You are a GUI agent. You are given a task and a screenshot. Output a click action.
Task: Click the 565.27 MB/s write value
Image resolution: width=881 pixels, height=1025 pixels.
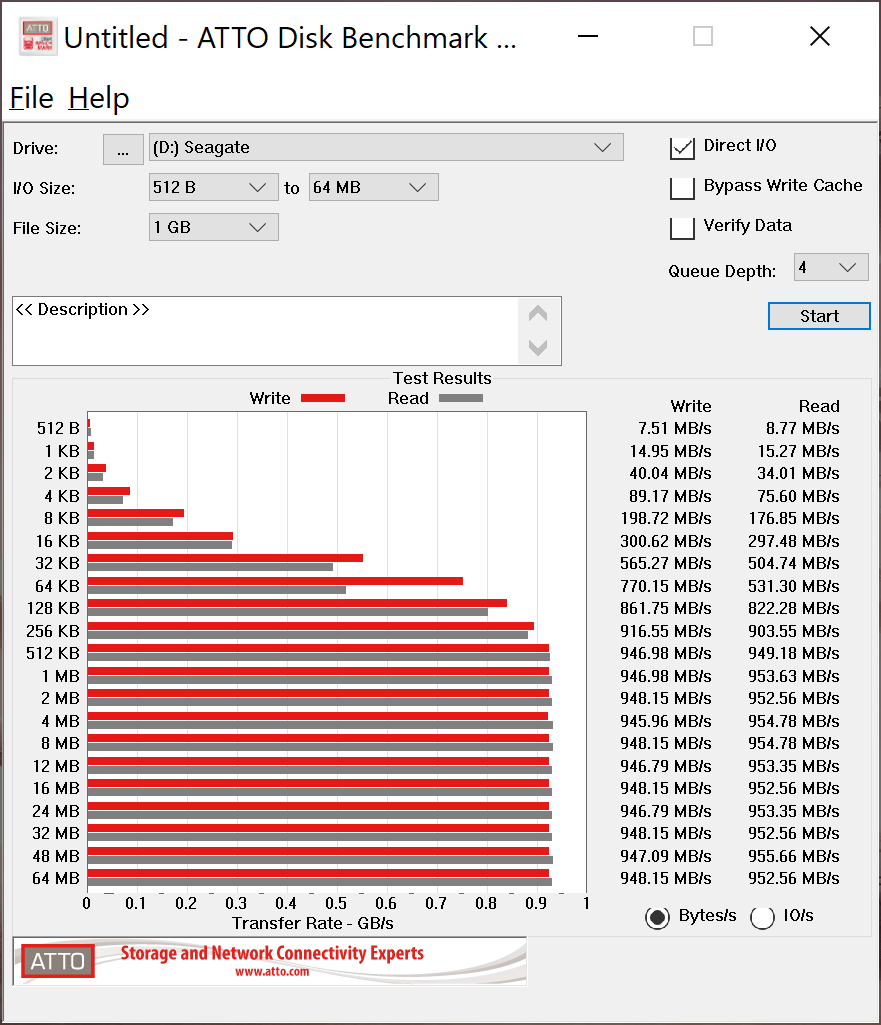(x=665, y=563)
